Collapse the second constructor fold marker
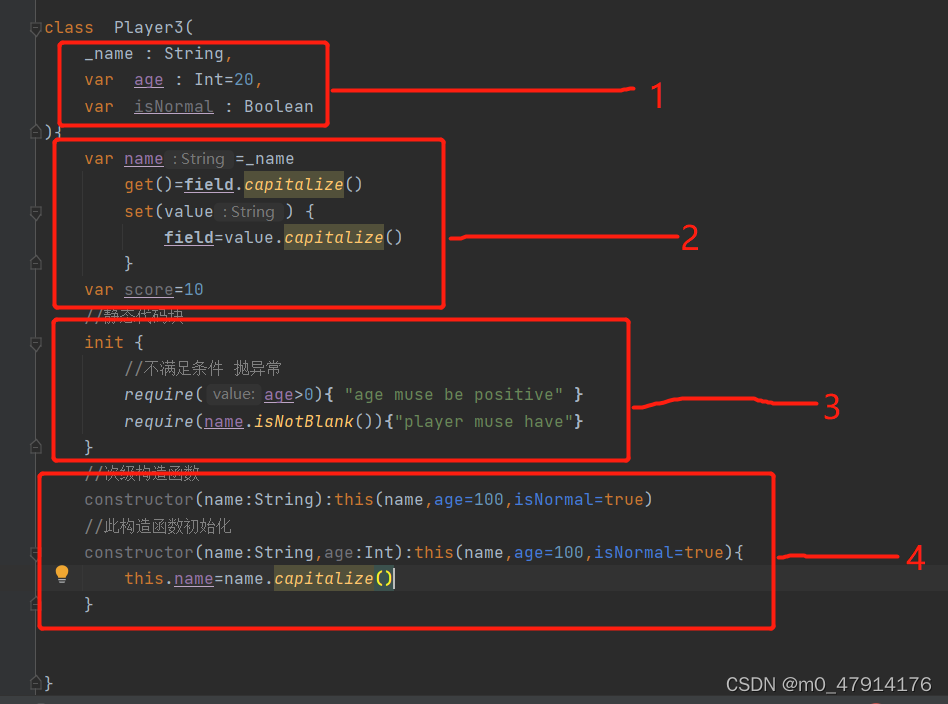This screenshot has width=948, height=704. point(36,553)
